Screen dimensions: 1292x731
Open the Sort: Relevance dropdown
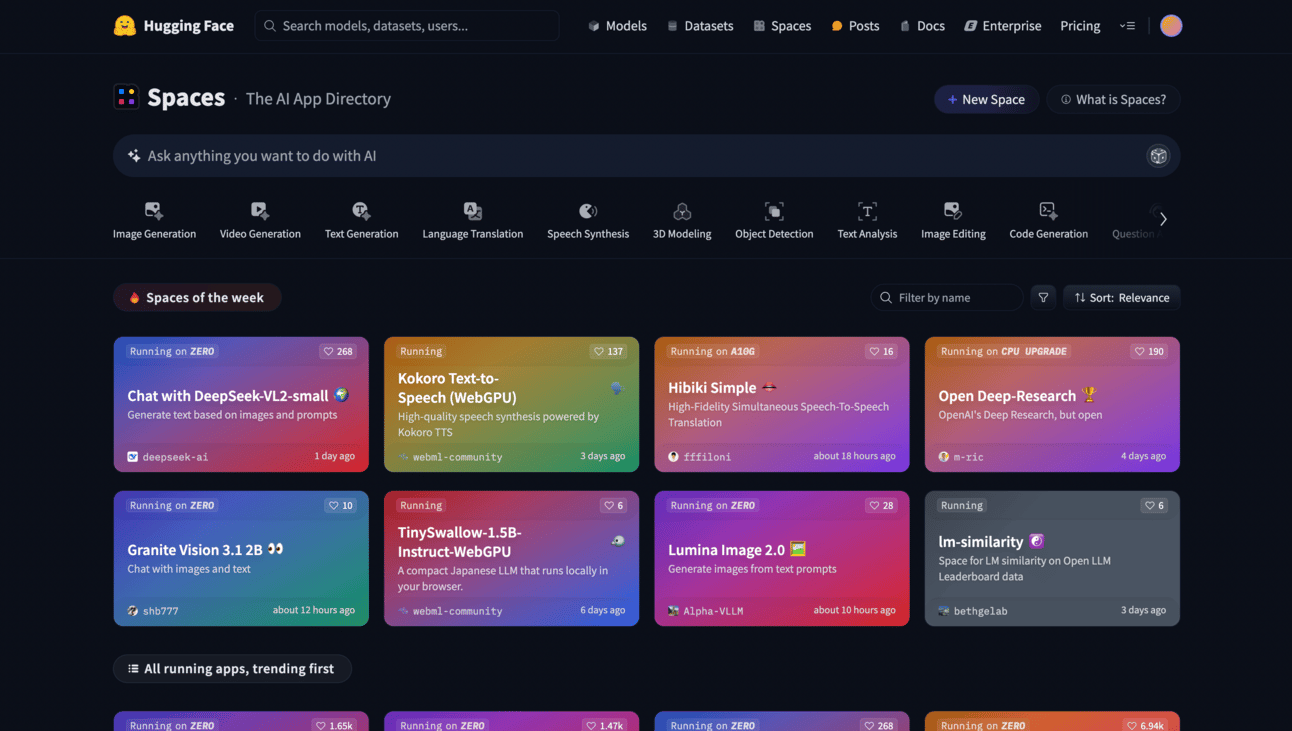(1122, 297)
